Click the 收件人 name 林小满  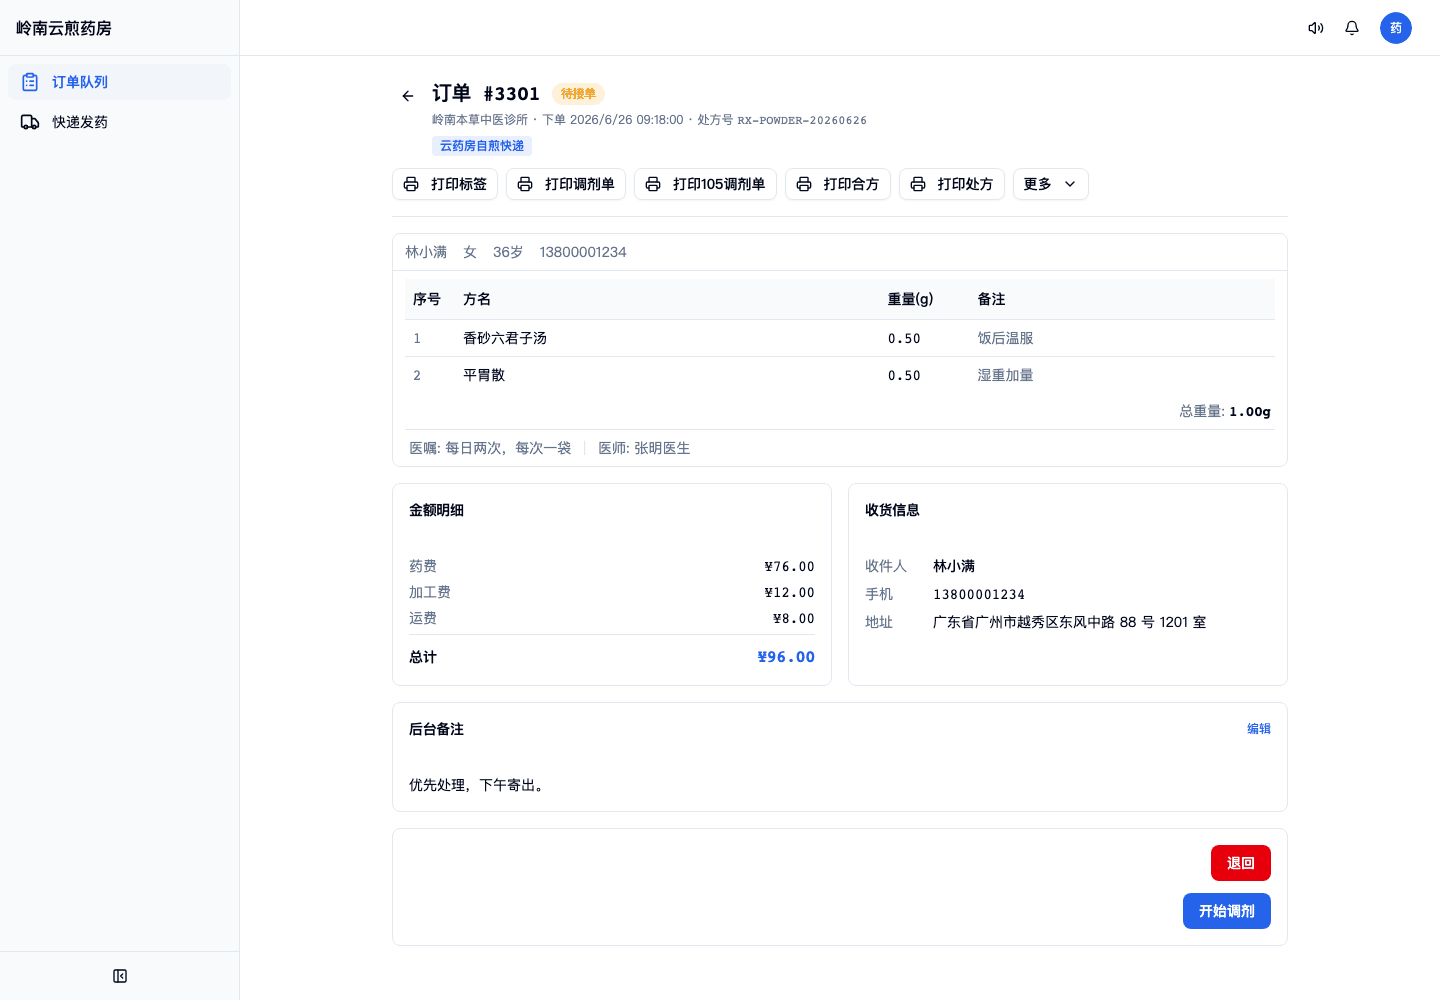(954, 566)
